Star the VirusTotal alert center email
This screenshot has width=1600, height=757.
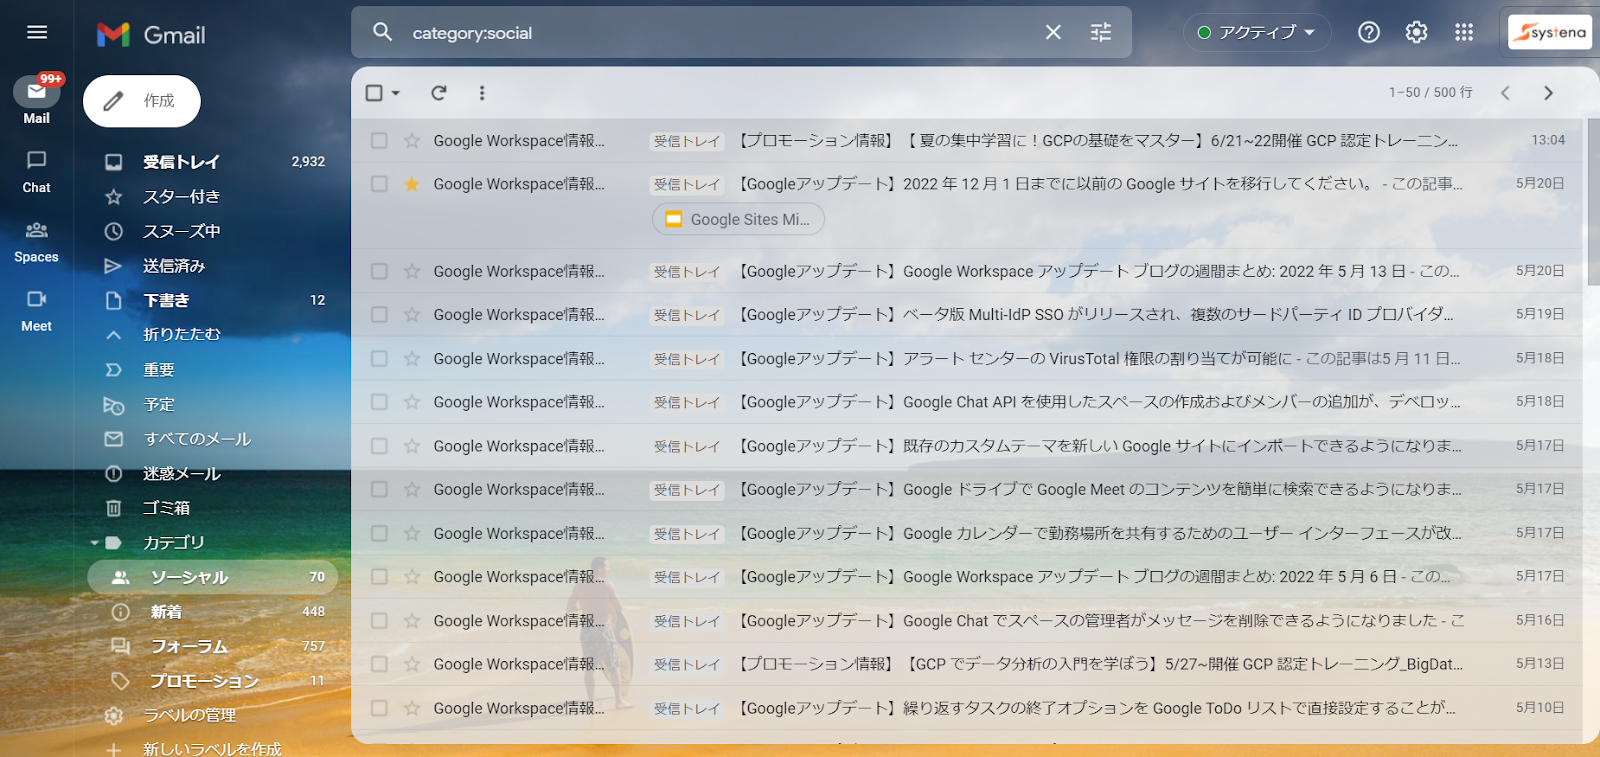[411, 358]
